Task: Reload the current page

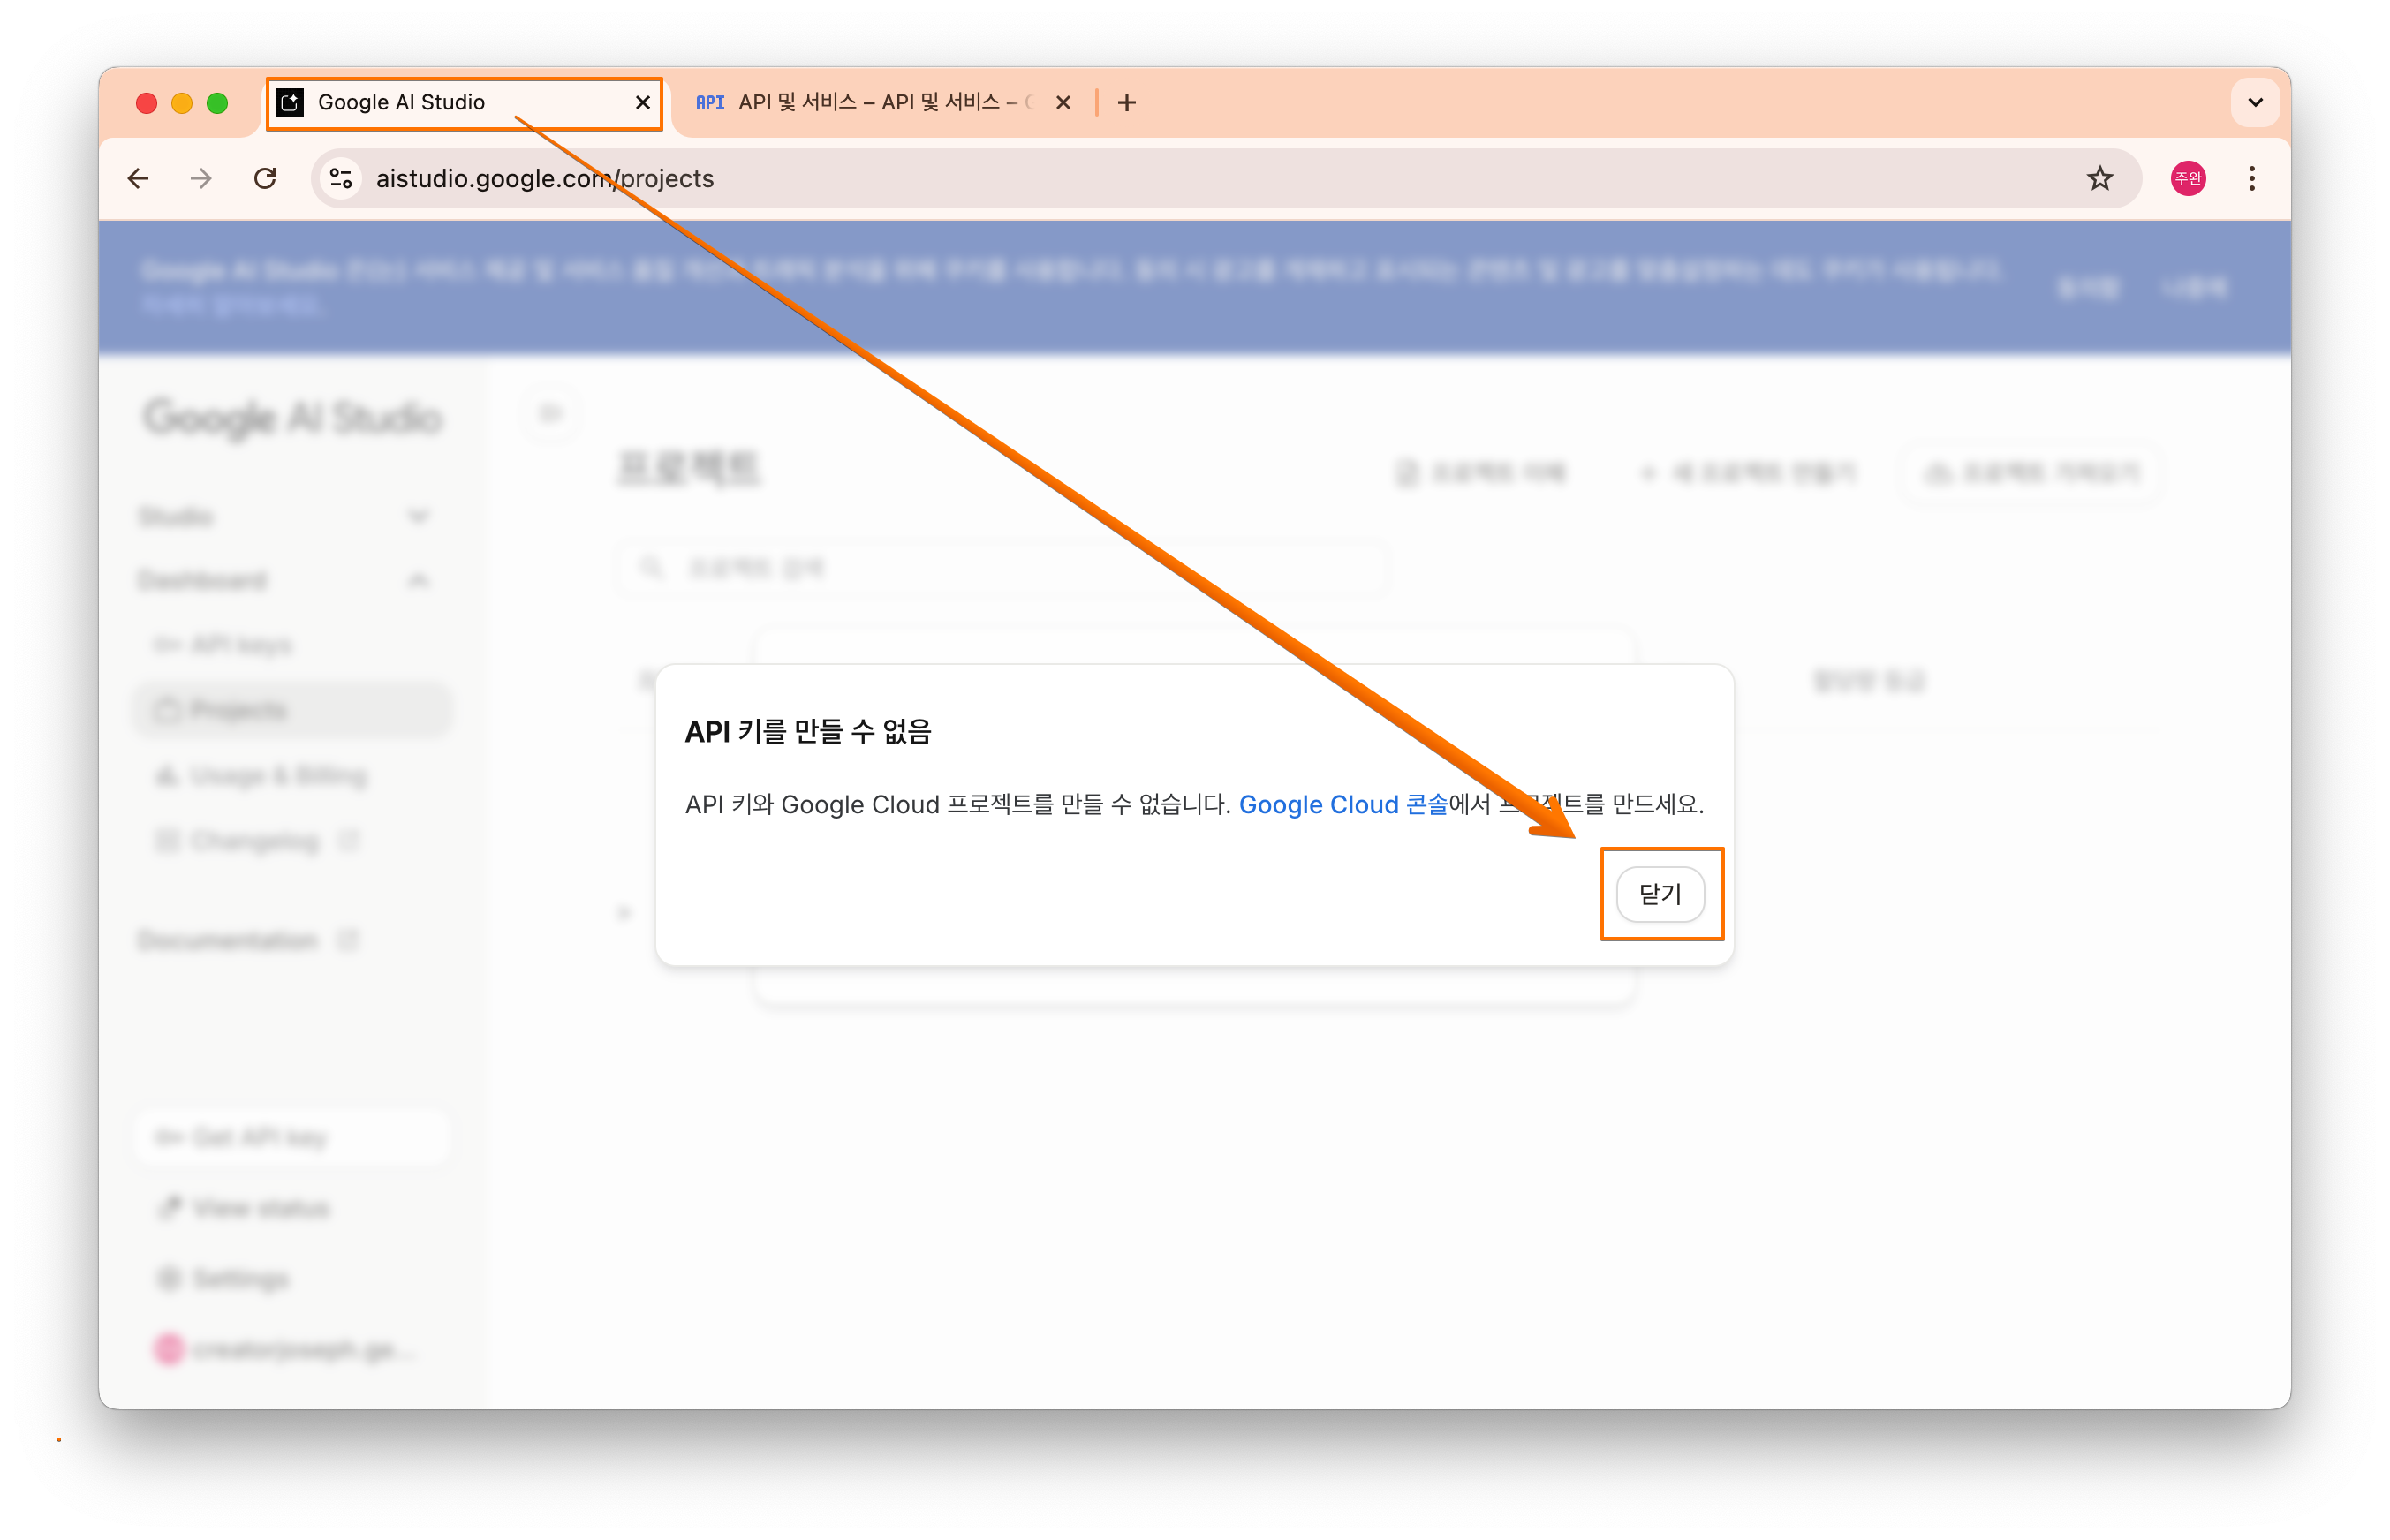Action: (265, 179)
